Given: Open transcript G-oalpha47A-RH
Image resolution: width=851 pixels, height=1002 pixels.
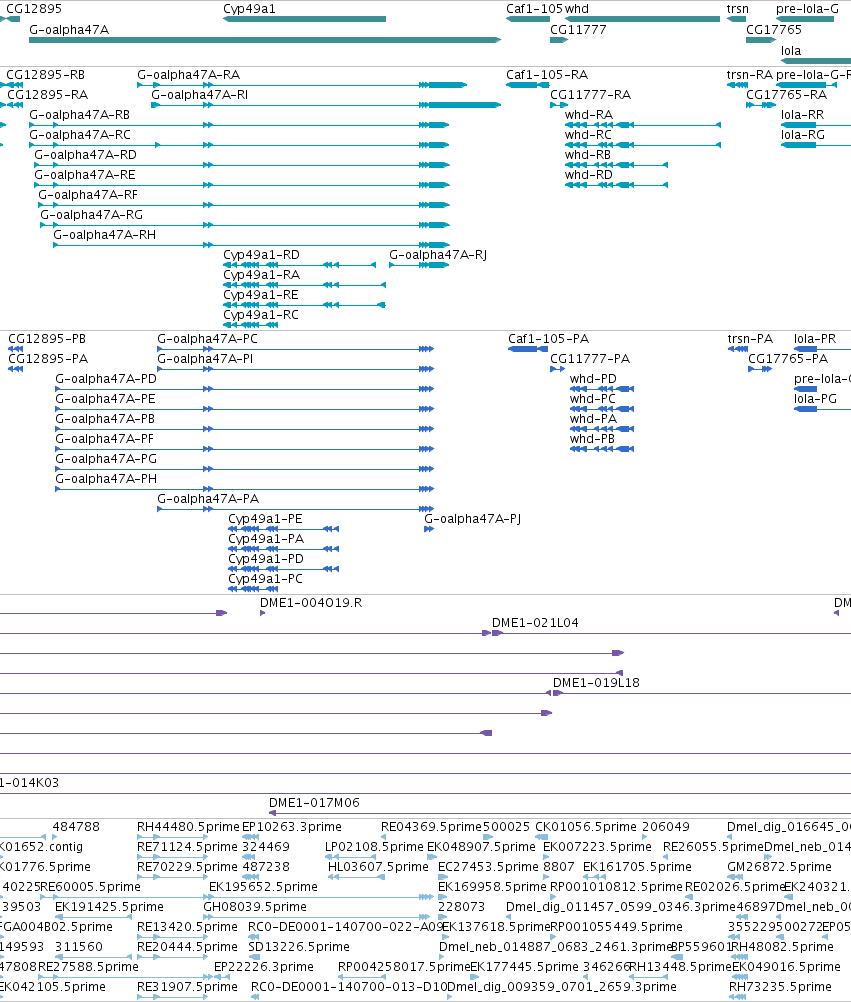Looking at the screenshot, I should pos(105,235).
